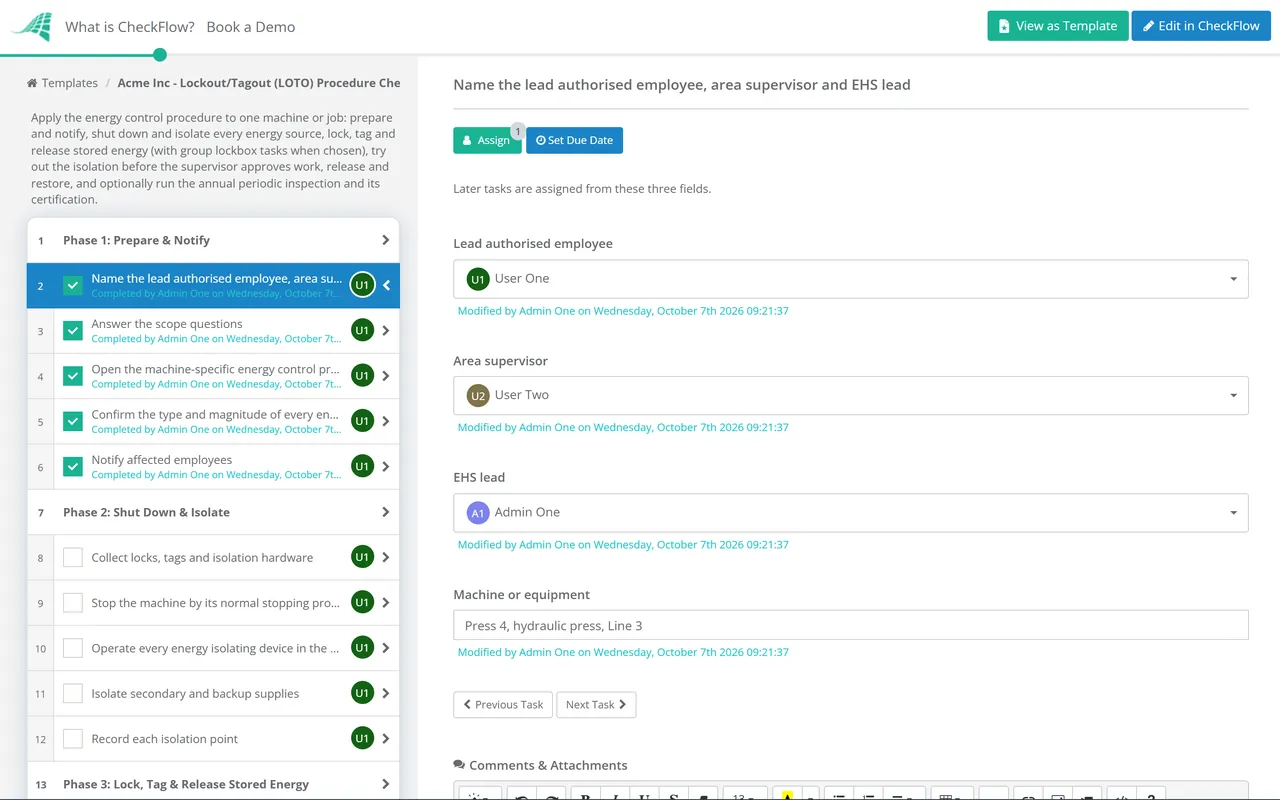Click the U1 avatar on 'Confirm the type and magnitude' task
1280x800 pixels.
(362, 421)
